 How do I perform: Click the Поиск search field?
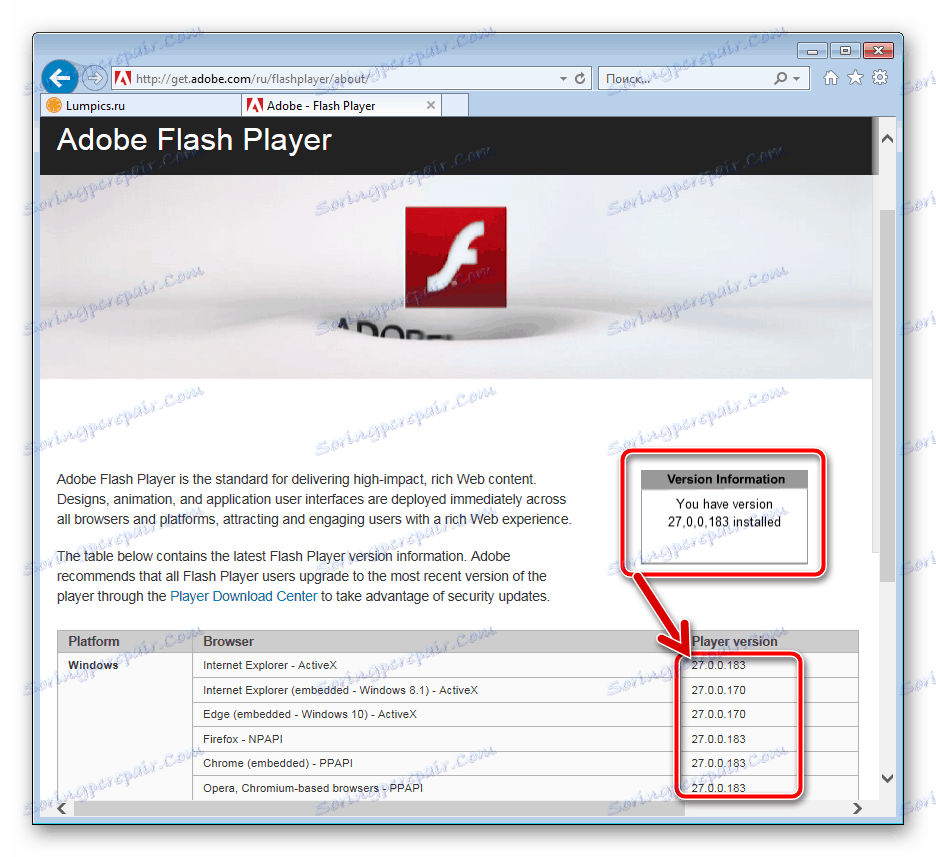(x=670, y=77)
